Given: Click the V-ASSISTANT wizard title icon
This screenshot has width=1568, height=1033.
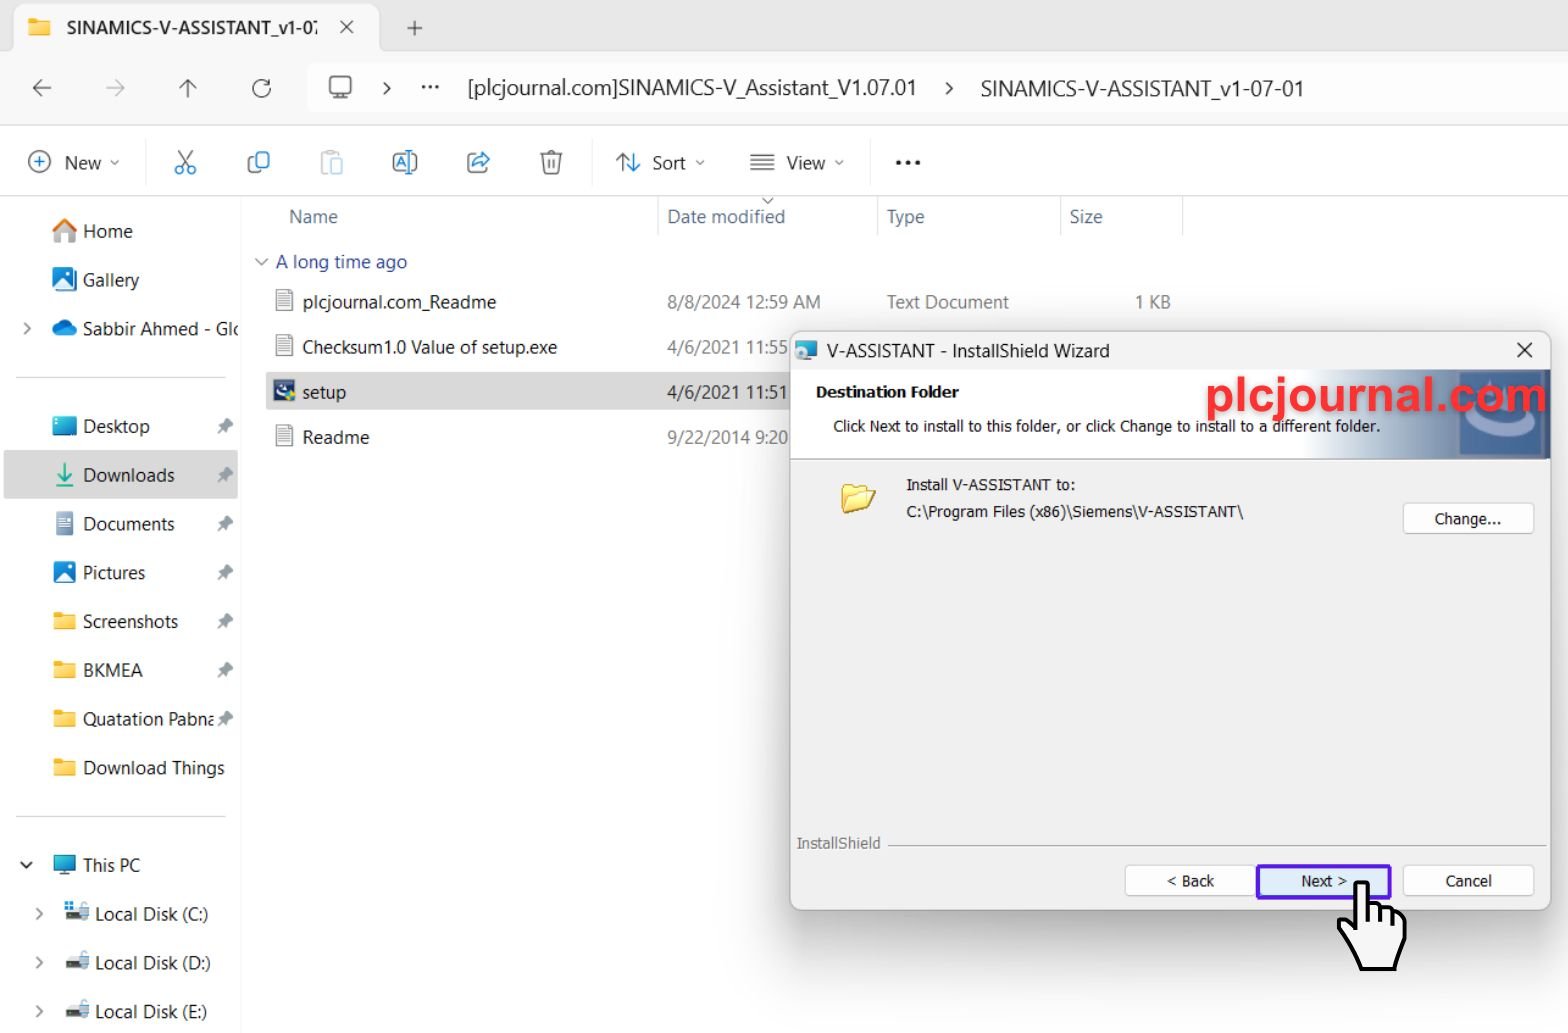Looking at the screenshot, I should [806, 350].
